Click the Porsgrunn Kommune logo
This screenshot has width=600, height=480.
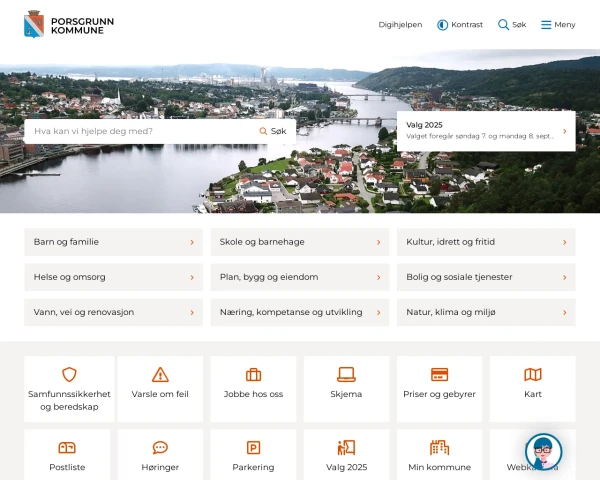coord(63,24)
